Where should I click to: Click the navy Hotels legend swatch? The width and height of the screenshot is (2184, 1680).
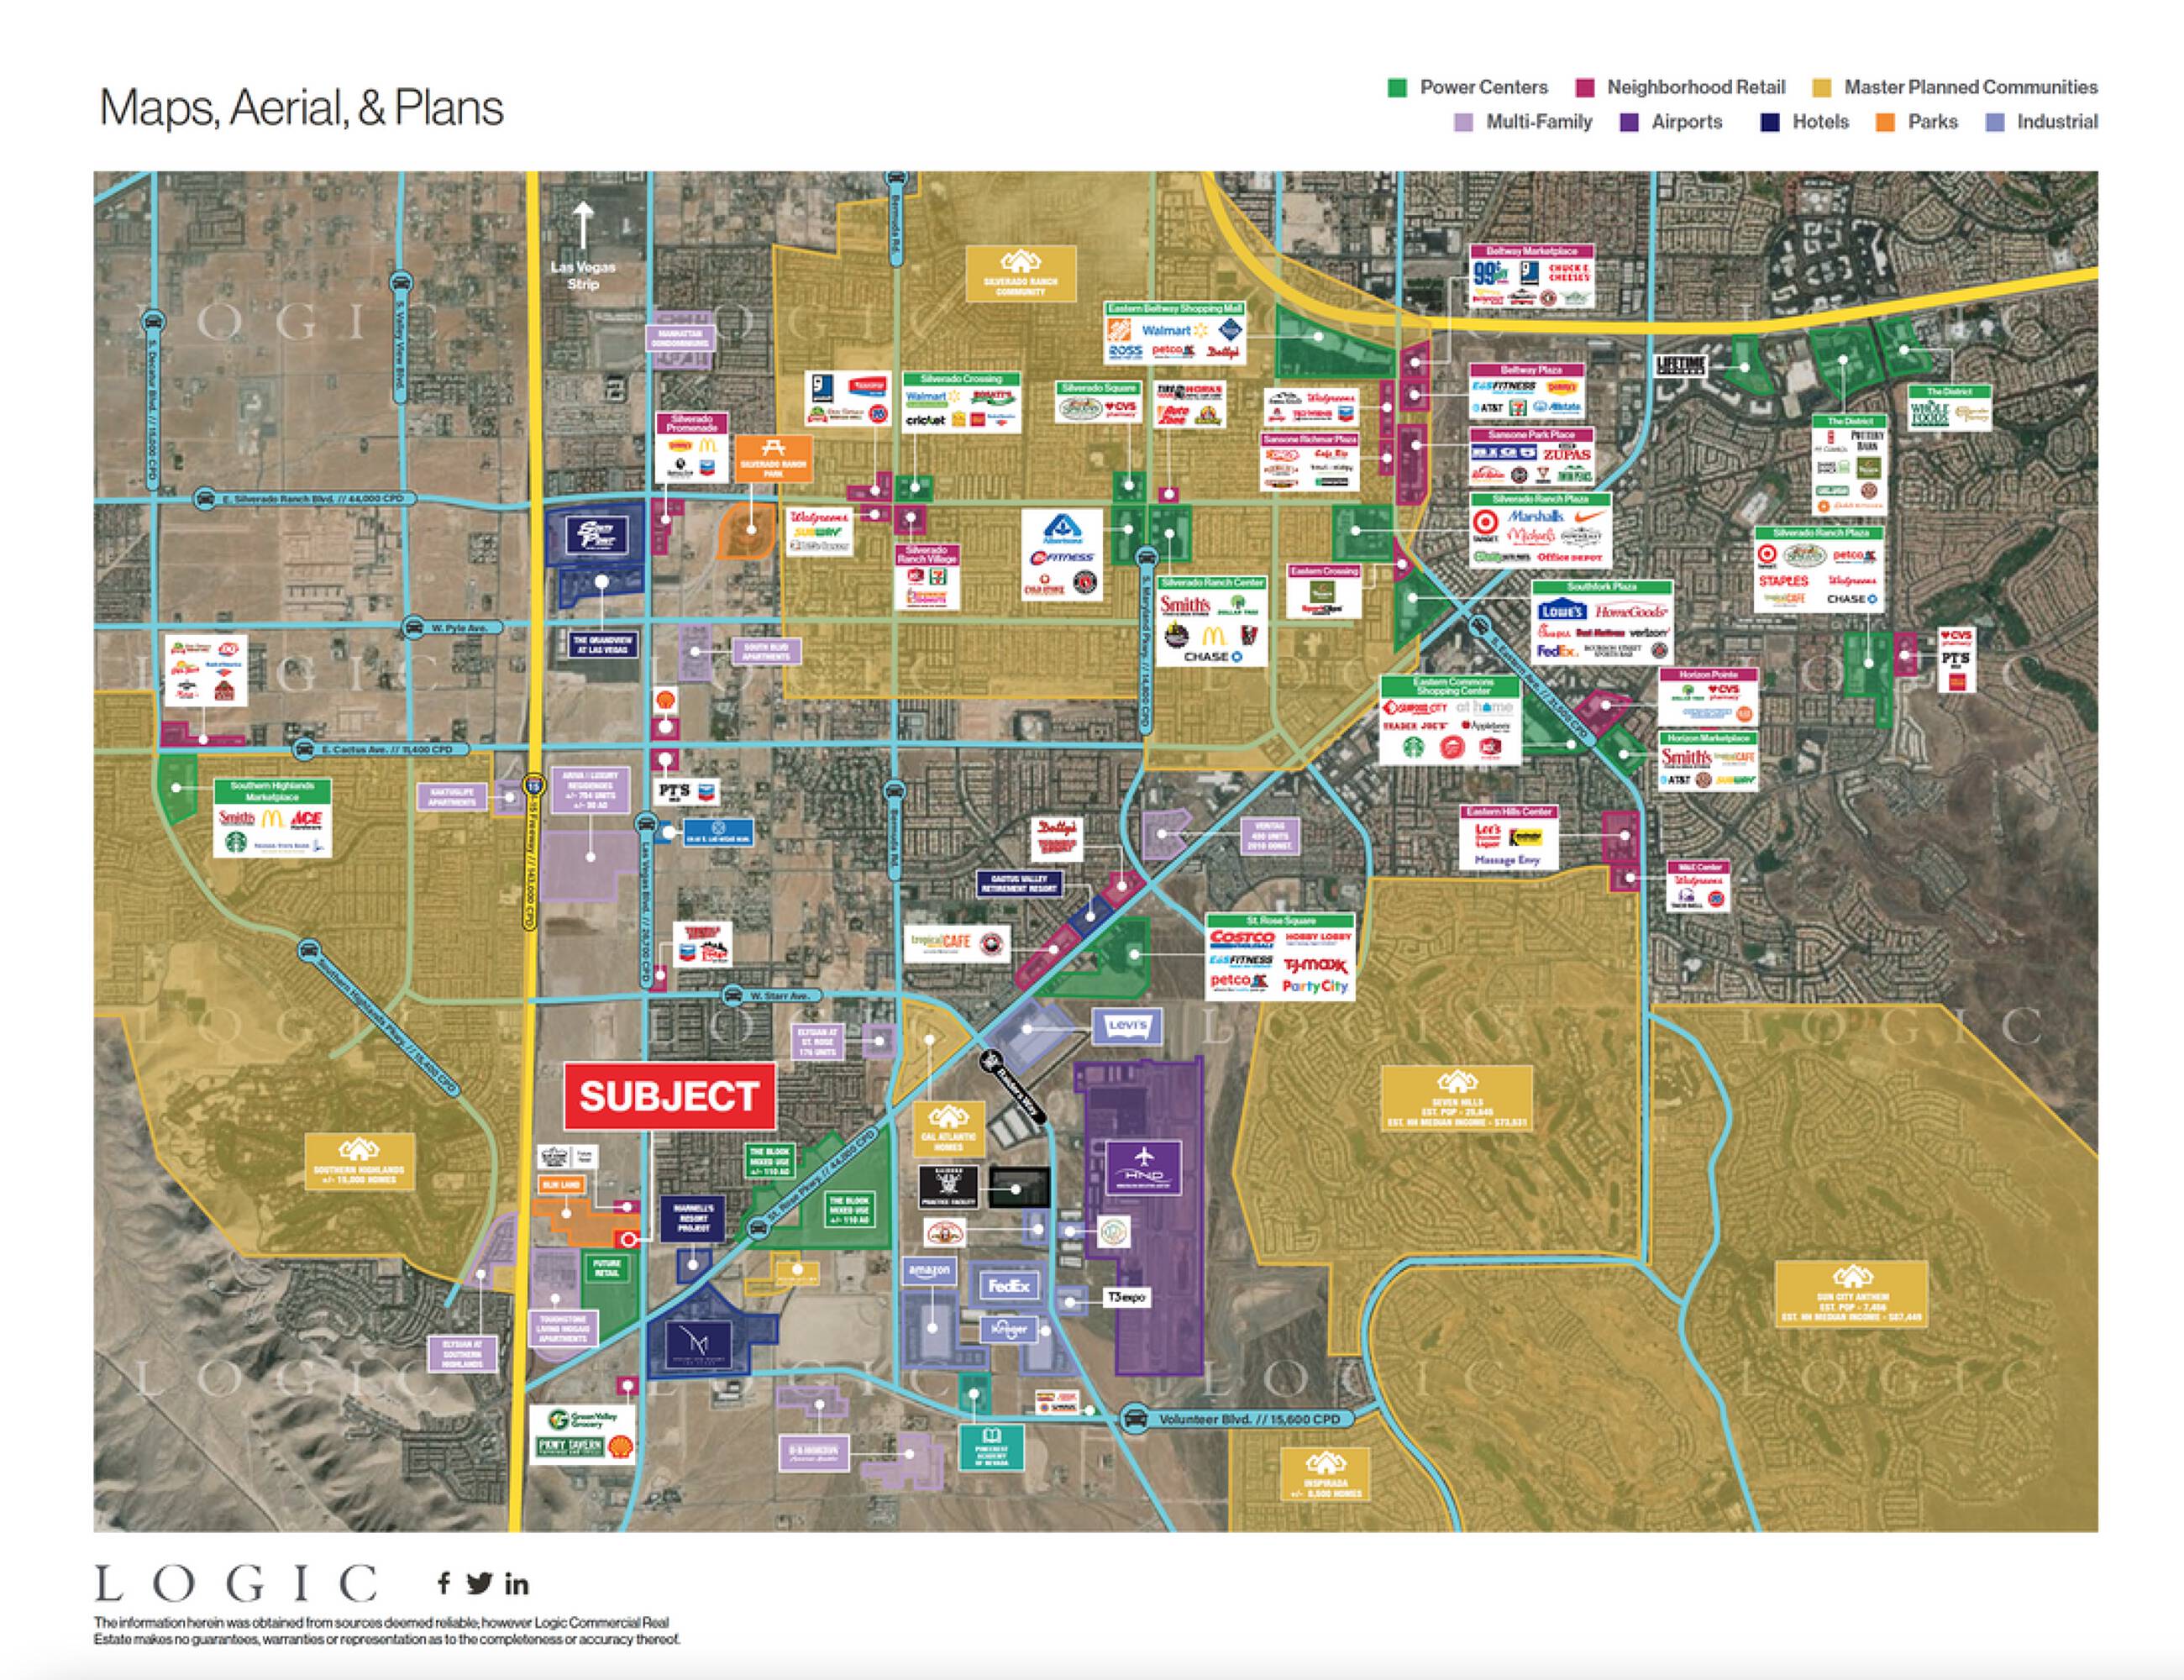1770,123
